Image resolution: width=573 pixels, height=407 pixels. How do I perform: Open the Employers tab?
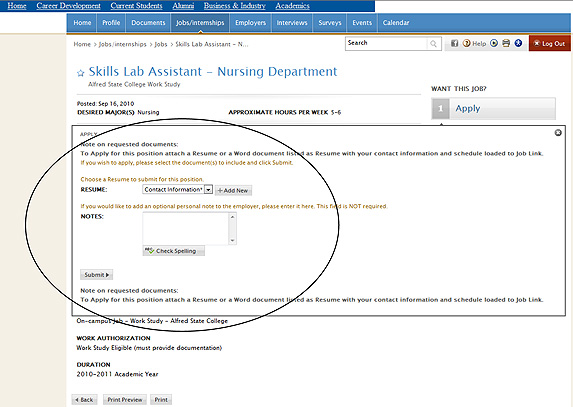click(250, 23)
